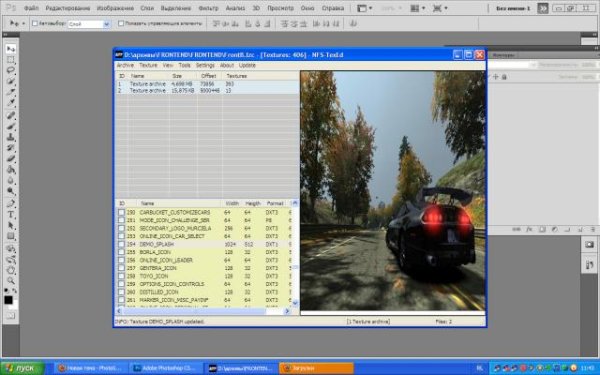This screenshot has height=375, width=600.
Task: Select the Zoom tool in toolbox
Action: pyautogui.click(x=10, y=280)
